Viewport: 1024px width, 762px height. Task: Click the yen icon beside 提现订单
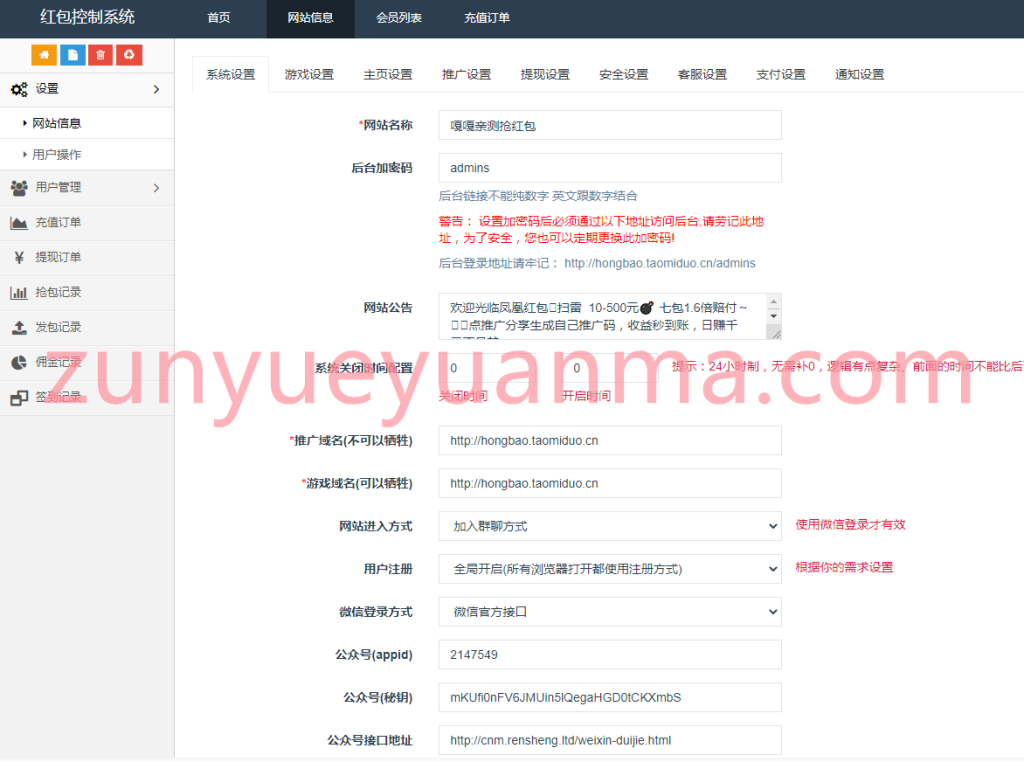click(19, 257)
